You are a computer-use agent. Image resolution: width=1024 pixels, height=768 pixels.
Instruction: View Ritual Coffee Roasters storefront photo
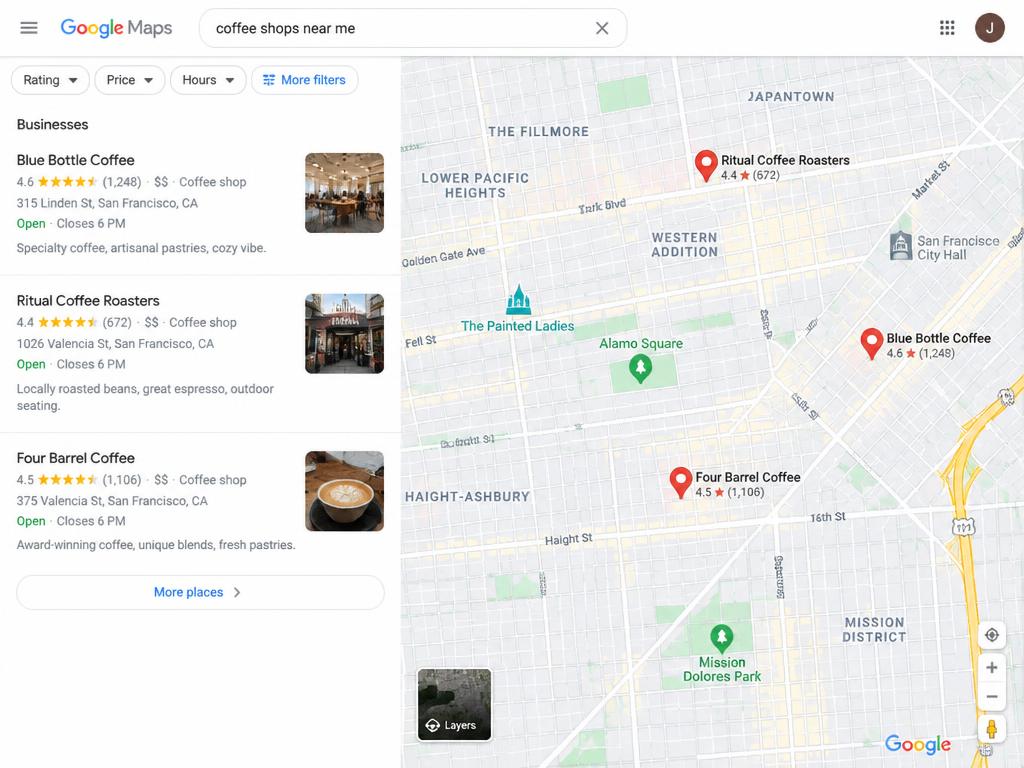pyautogui.click(x=344, y=333)
